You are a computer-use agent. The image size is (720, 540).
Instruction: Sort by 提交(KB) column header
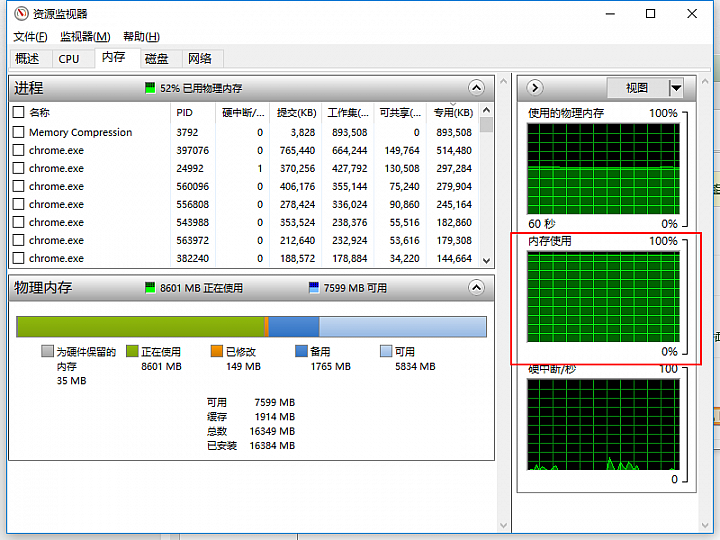pyautogui.click(x=297, y=112)
